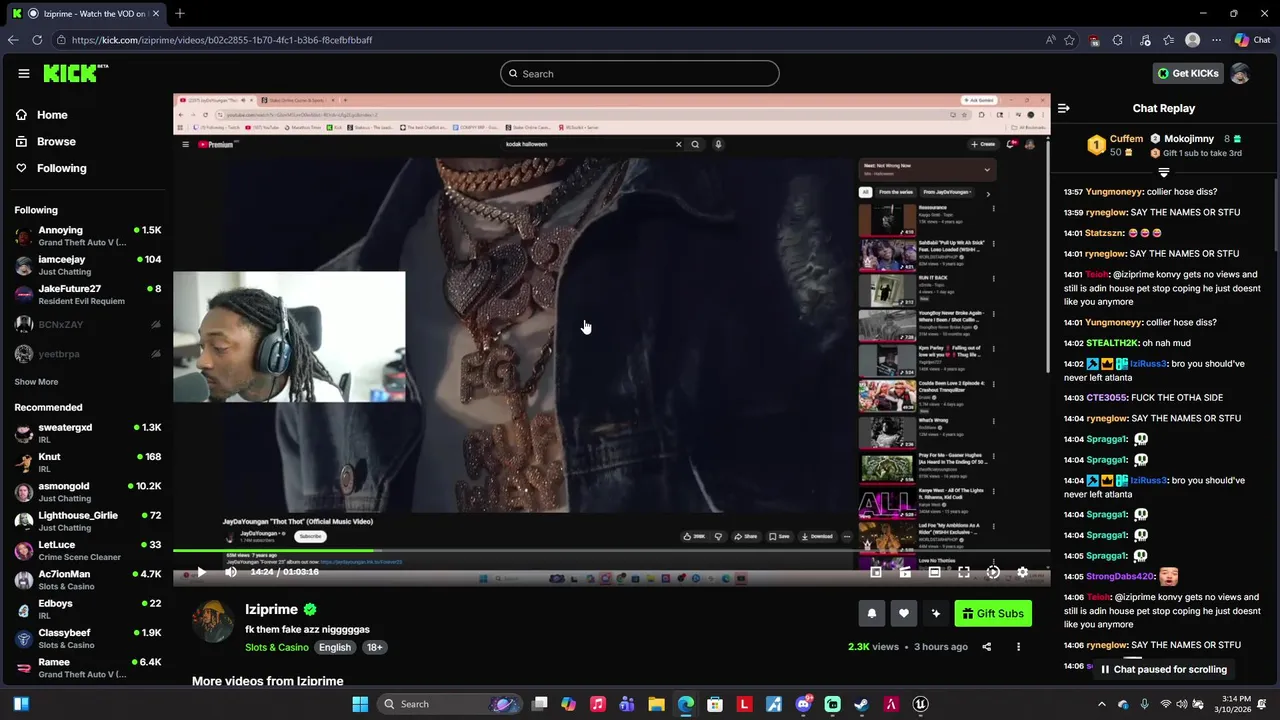The height and width of the screenshot is (720, 1280).
Task: Enter fullscreen video mode
Action: pyautogui.click(x=963, y=572)
